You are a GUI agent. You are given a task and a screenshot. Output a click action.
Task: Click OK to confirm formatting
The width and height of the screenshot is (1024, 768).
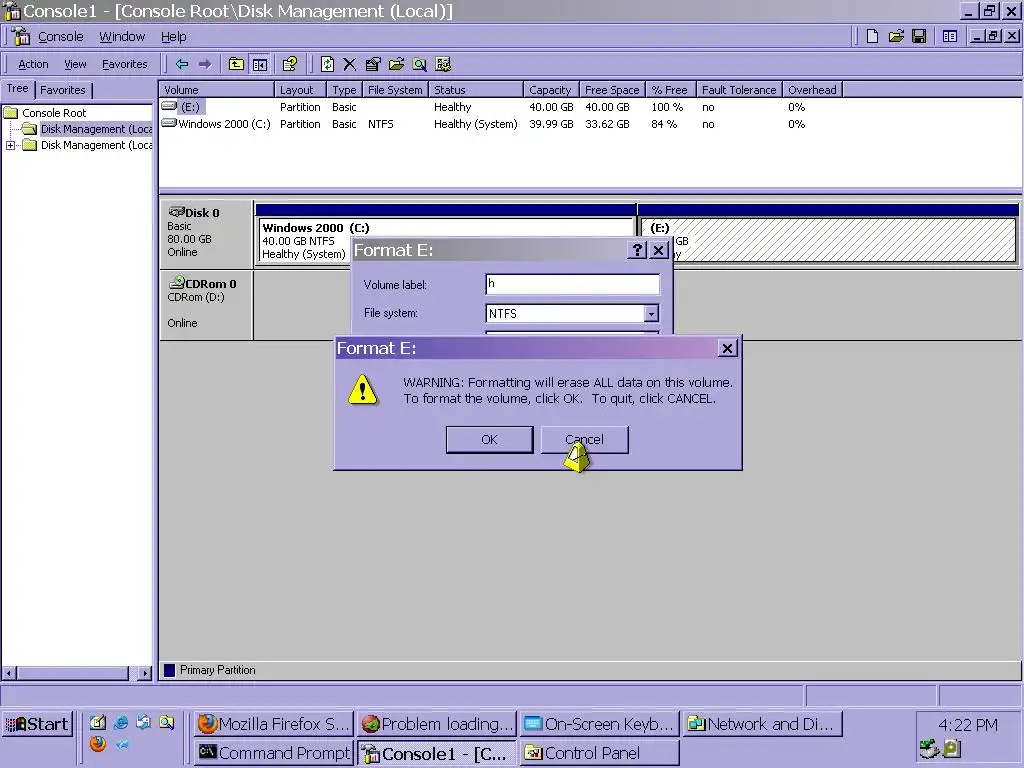tap(489, 440)
